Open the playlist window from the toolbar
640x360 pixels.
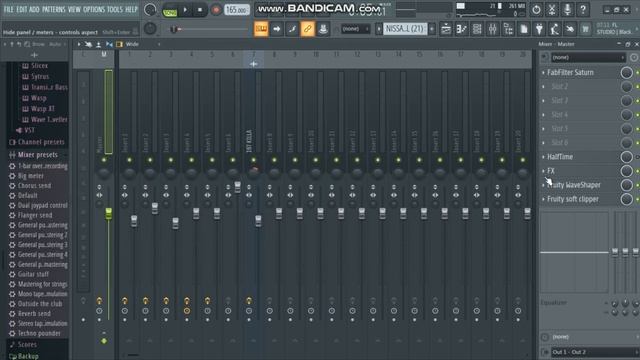point(446,29)
